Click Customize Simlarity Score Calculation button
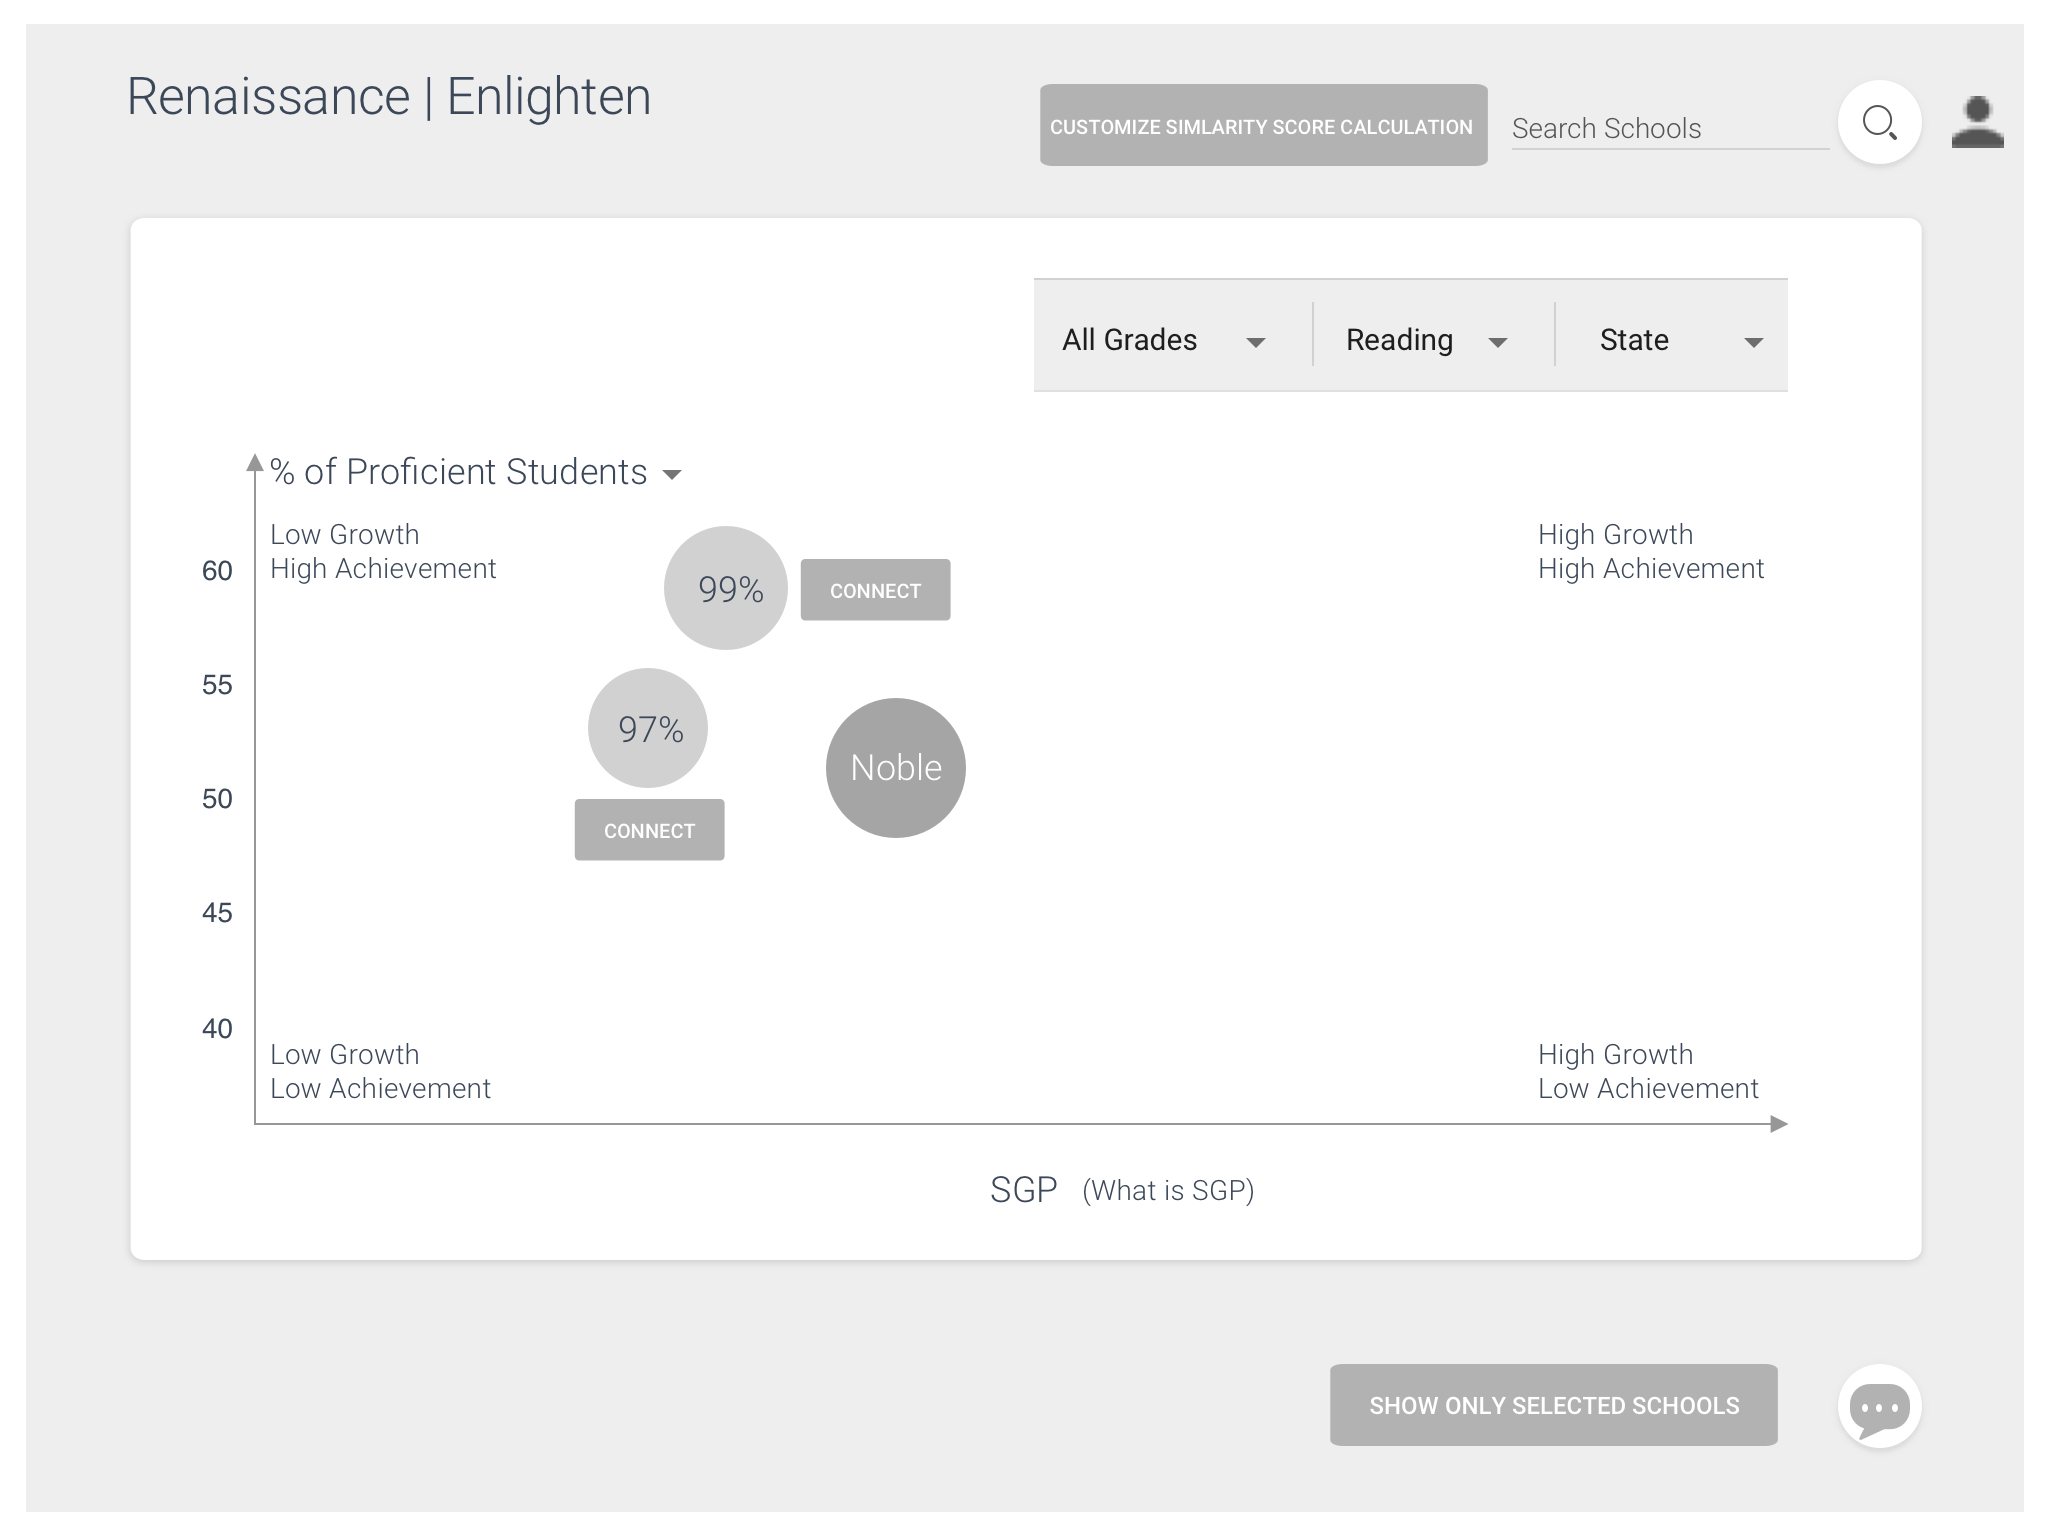The width and height of the screenshot is (2048, 1536). (1263, 126)
